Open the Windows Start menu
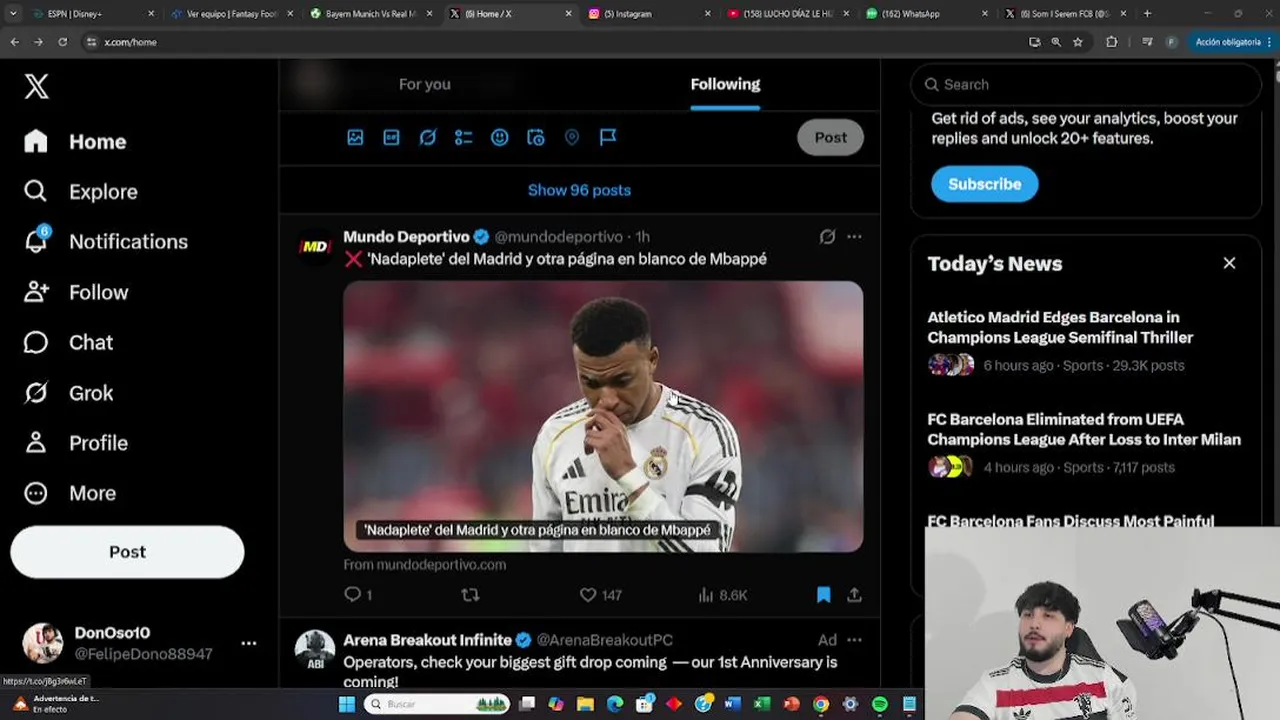1280x720 pixels. [x=346, y=704]
